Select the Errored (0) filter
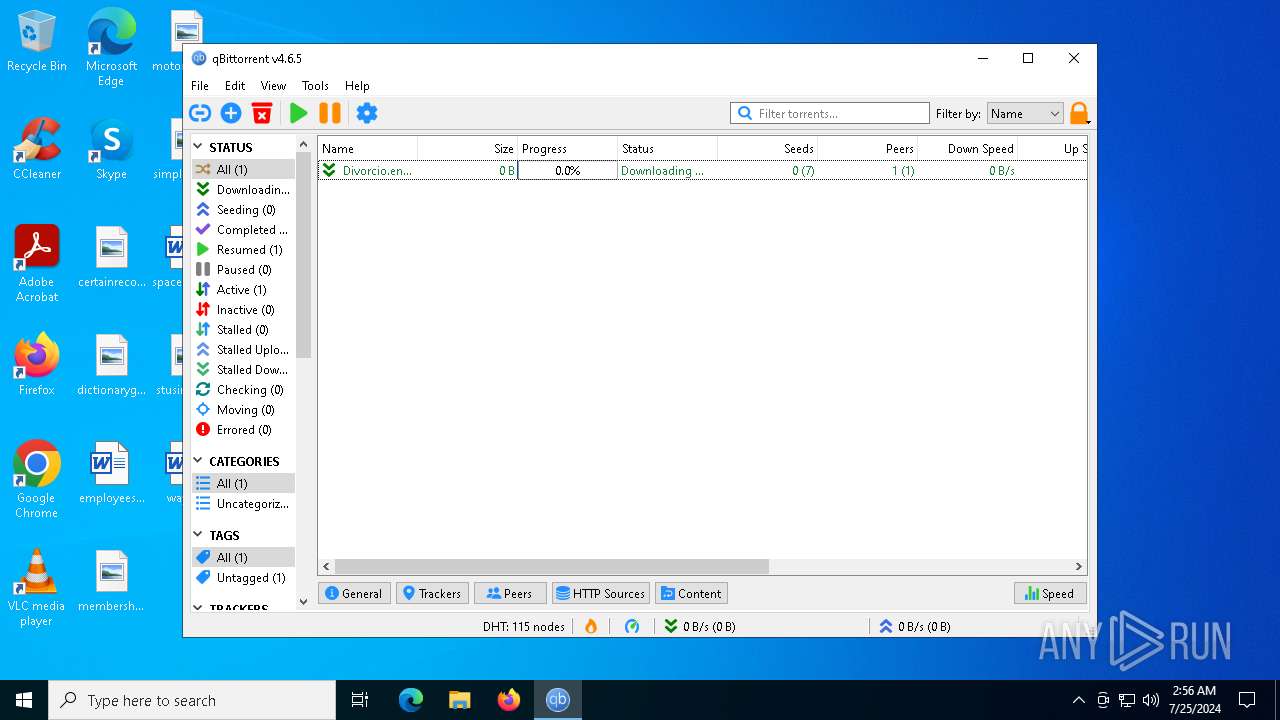Image resolution: width=1280 pixels, height=720 pixels. 243,429
